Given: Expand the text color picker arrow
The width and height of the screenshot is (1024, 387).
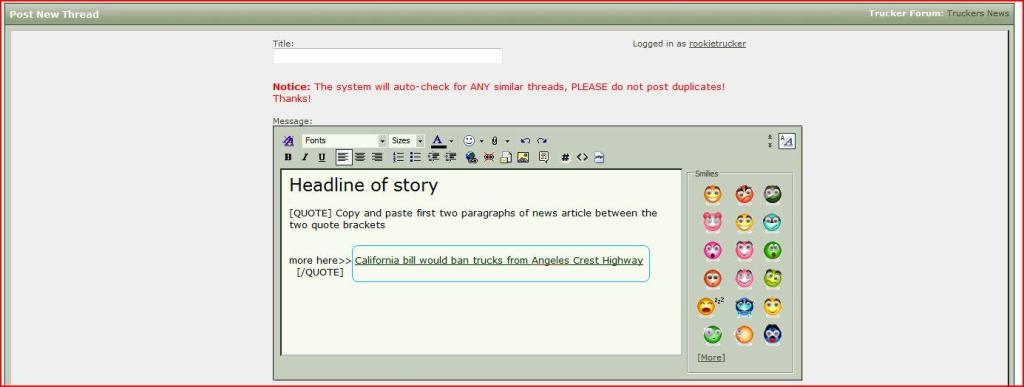Looking at the screenshot, I should coord(451,141).
